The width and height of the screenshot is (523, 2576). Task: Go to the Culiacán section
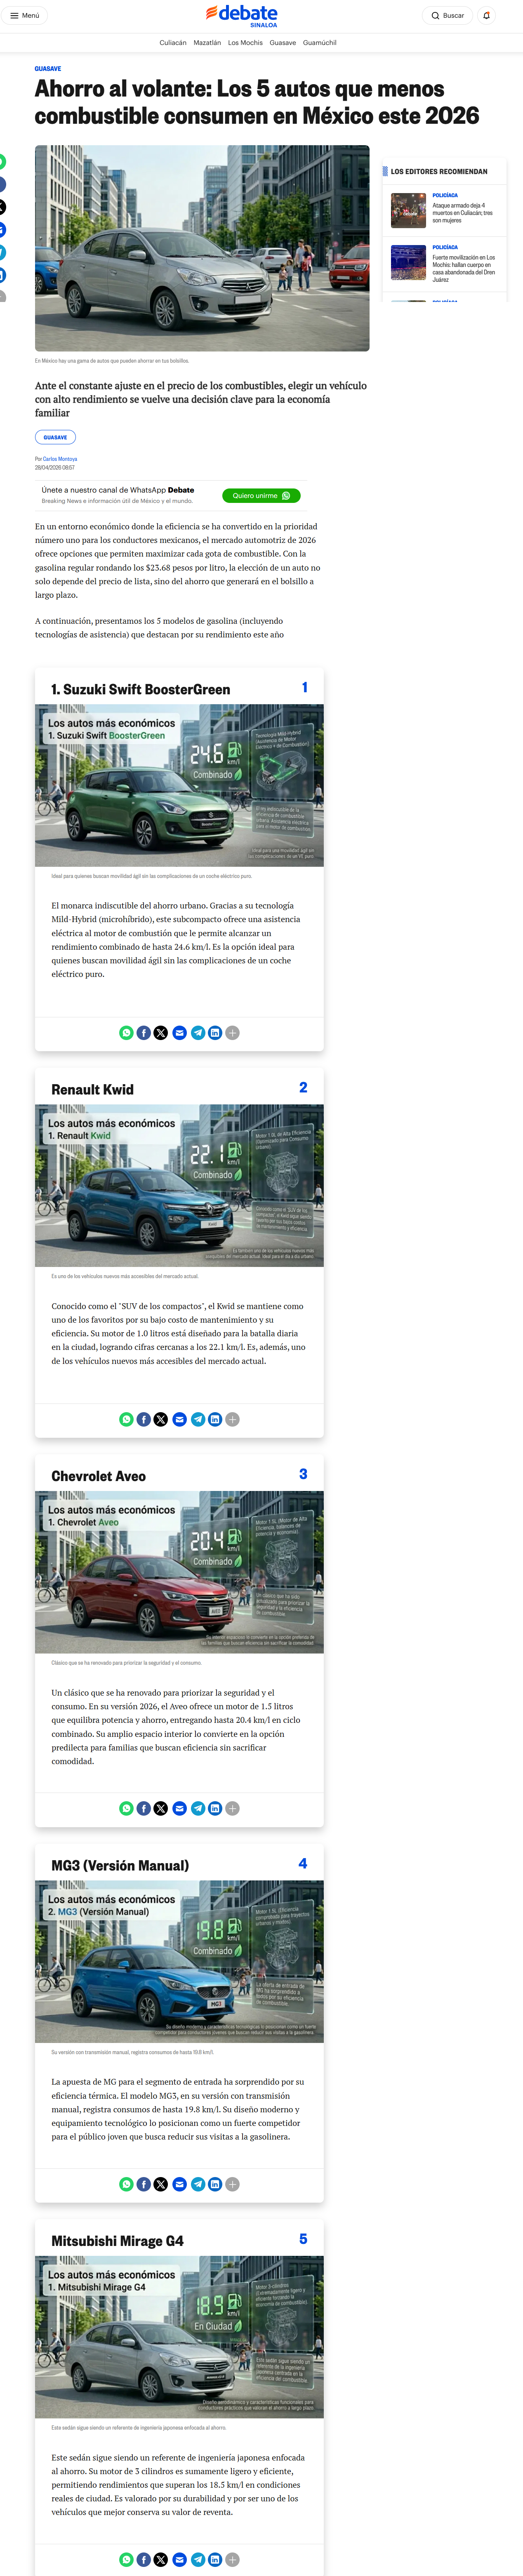[173, 43]
